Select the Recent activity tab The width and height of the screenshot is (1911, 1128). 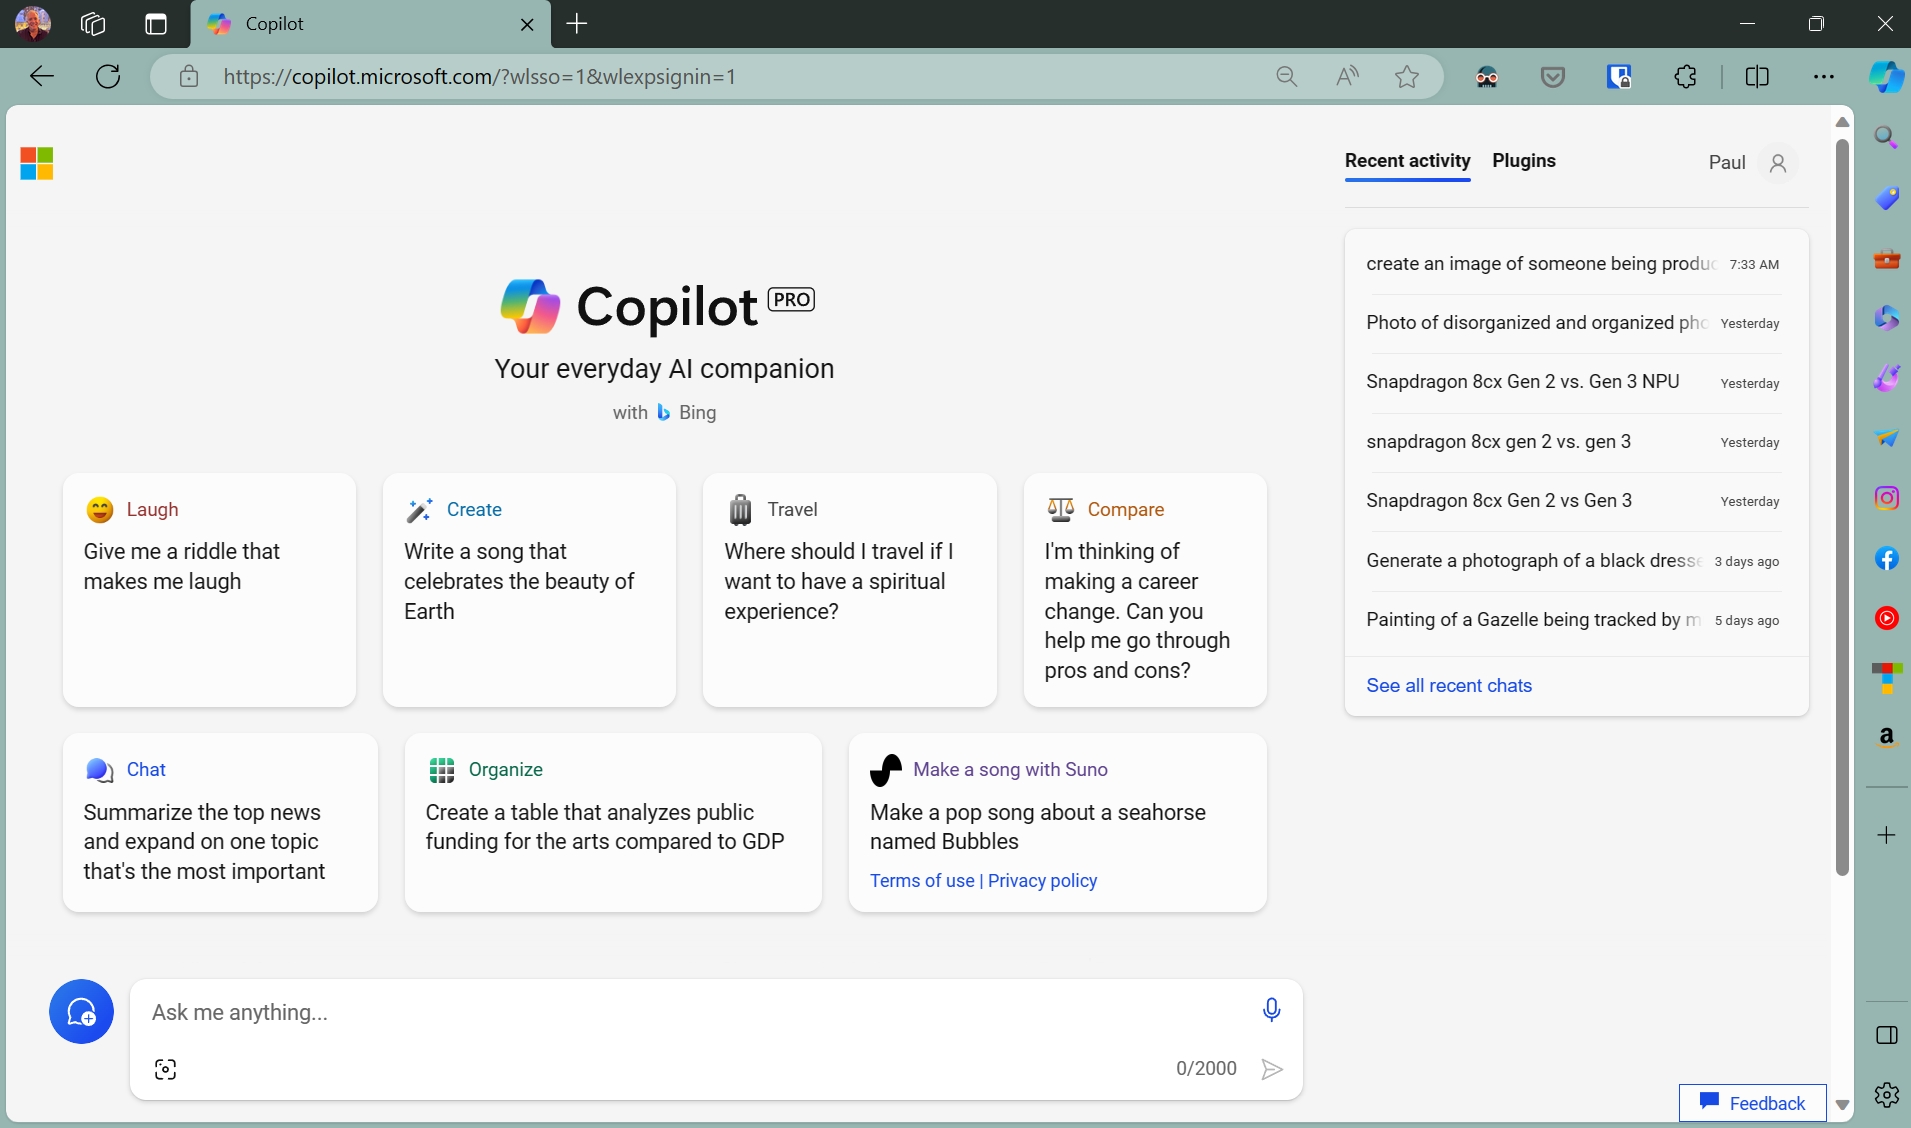point(1407,161)
